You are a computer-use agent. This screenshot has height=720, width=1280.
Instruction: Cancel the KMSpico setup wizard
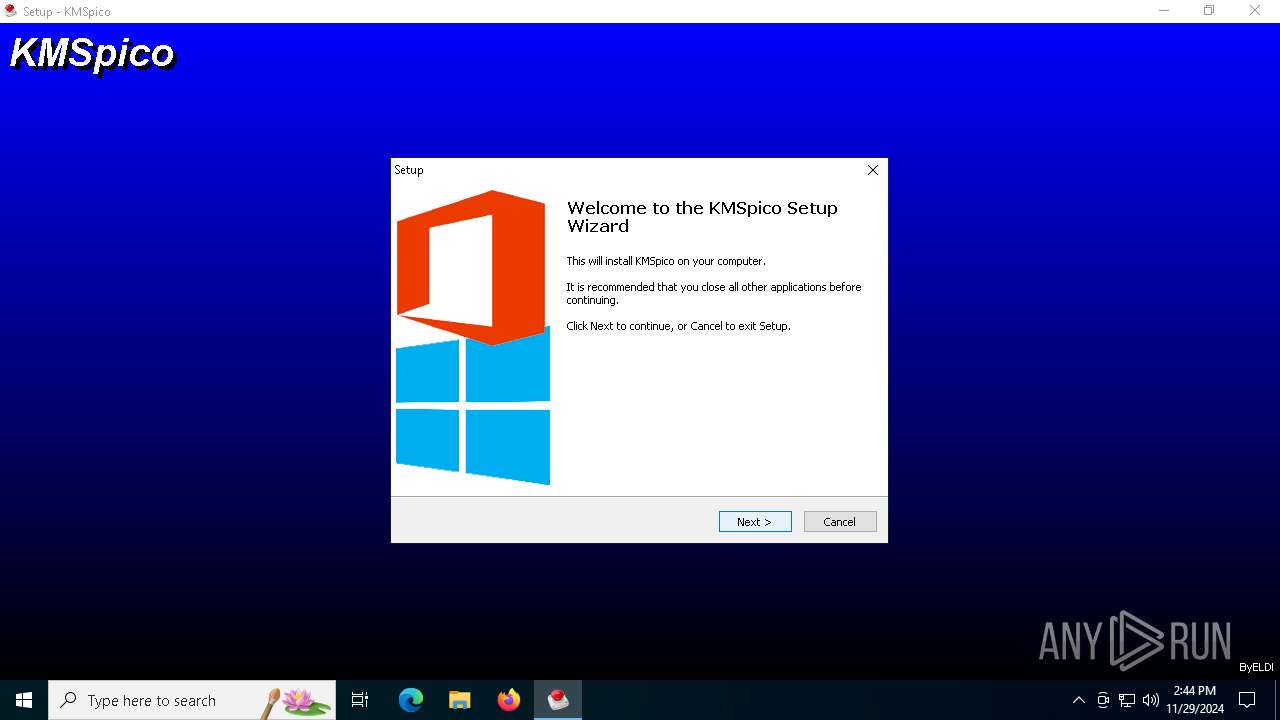840,522
